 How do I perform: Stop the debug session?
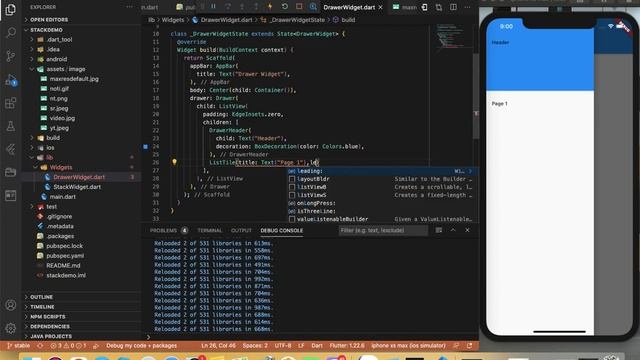299,7
